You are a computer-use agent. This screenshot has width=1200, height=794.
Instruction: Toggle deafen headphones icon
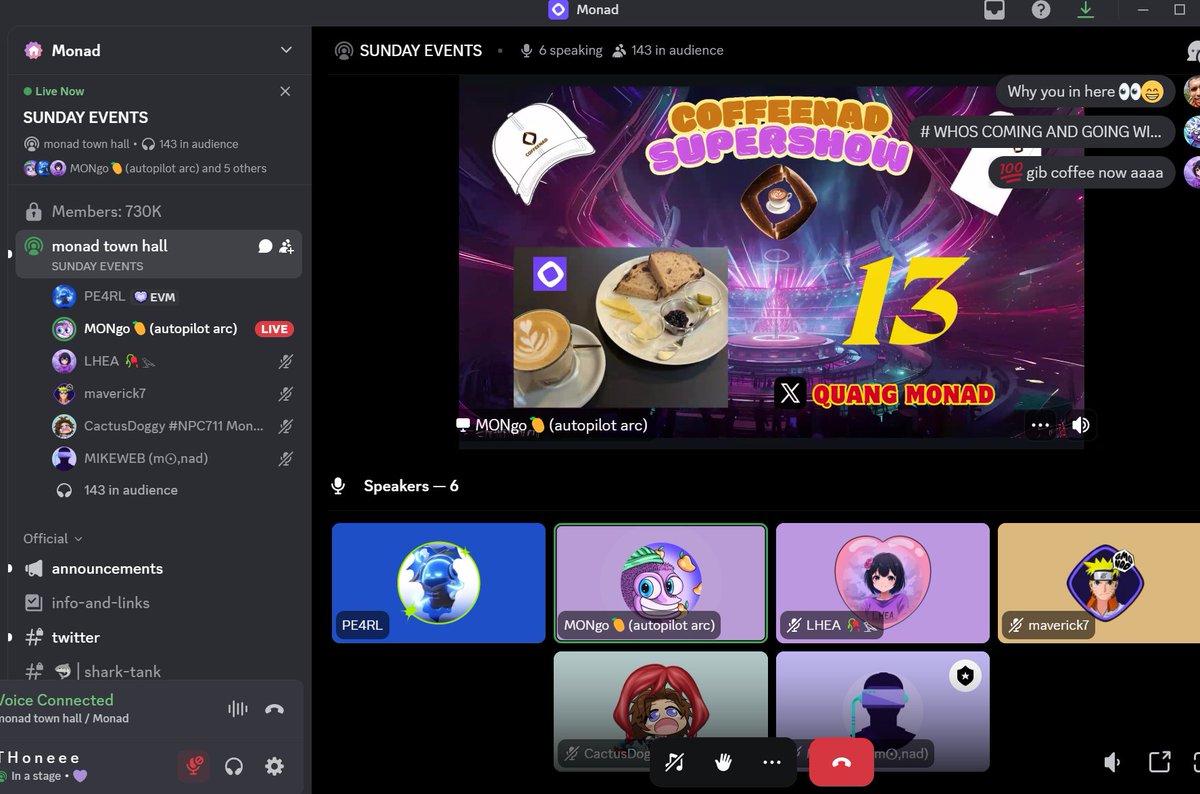234,766
